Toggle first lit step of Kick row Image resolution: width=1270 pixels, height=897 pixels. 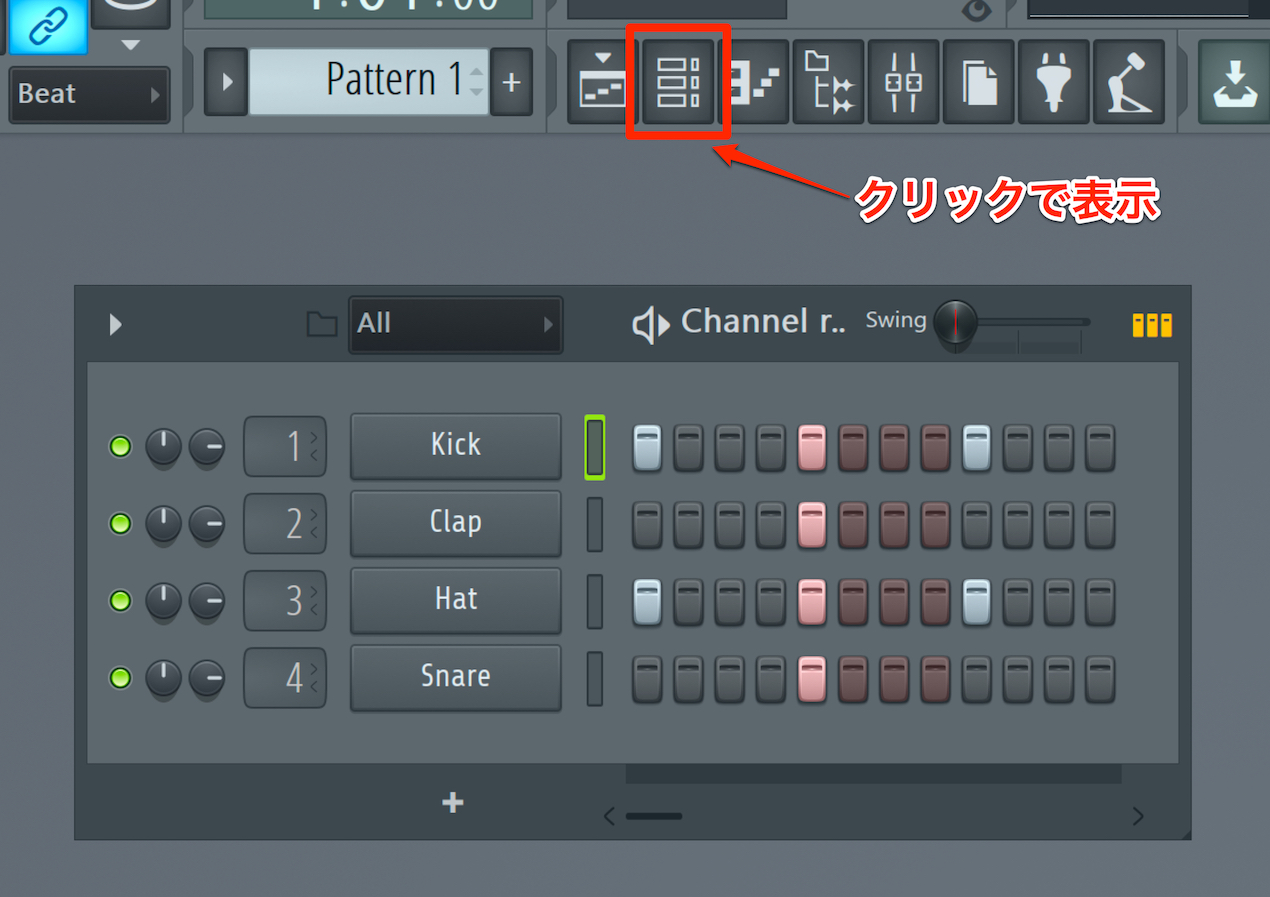[647, 448]
